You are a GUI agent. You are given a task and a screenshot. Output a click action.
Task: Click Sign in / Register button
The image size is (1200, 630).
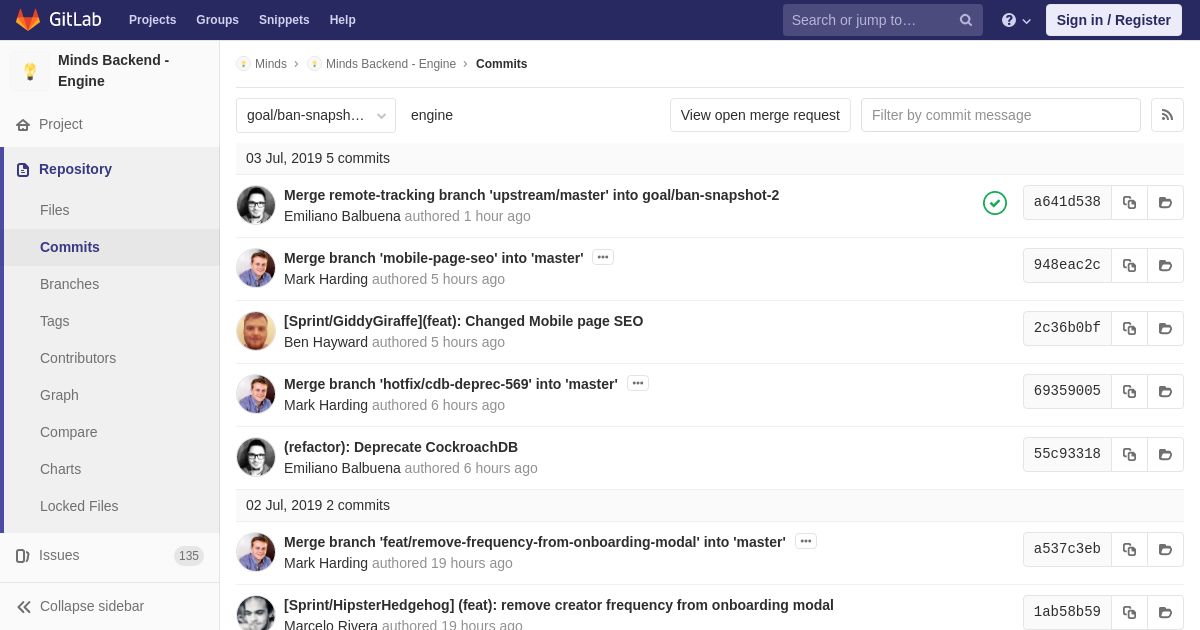click(1114, 20)
